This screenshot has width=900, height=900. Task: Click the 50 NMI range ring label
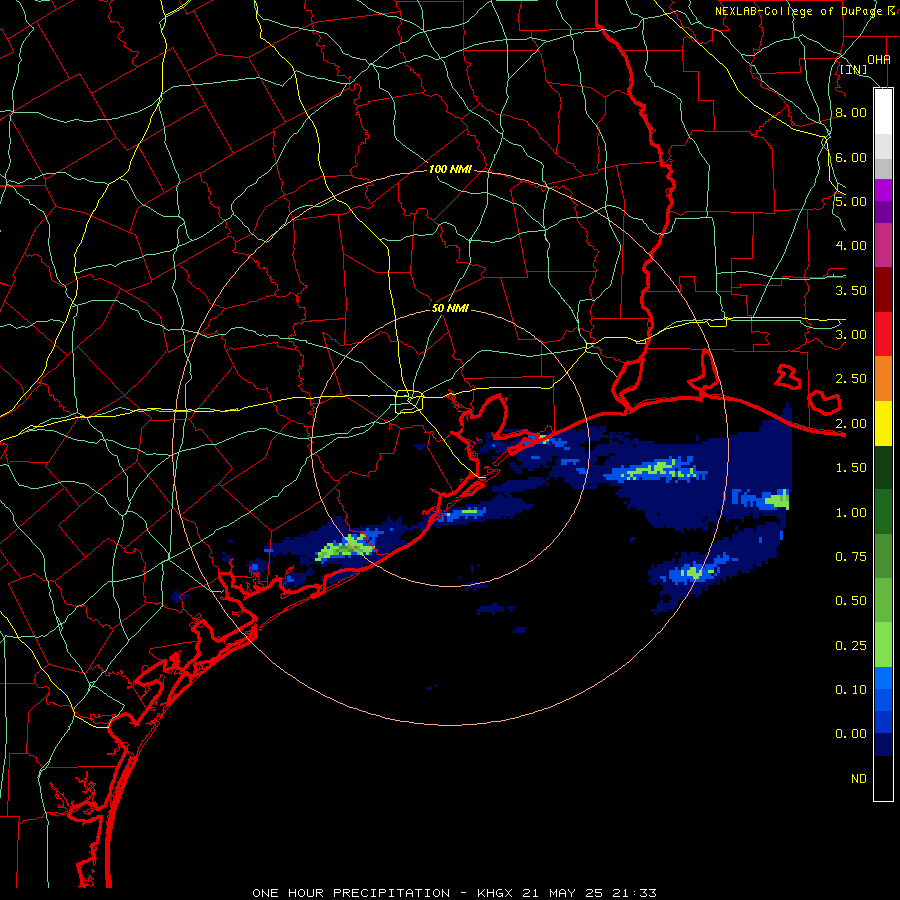450,309
